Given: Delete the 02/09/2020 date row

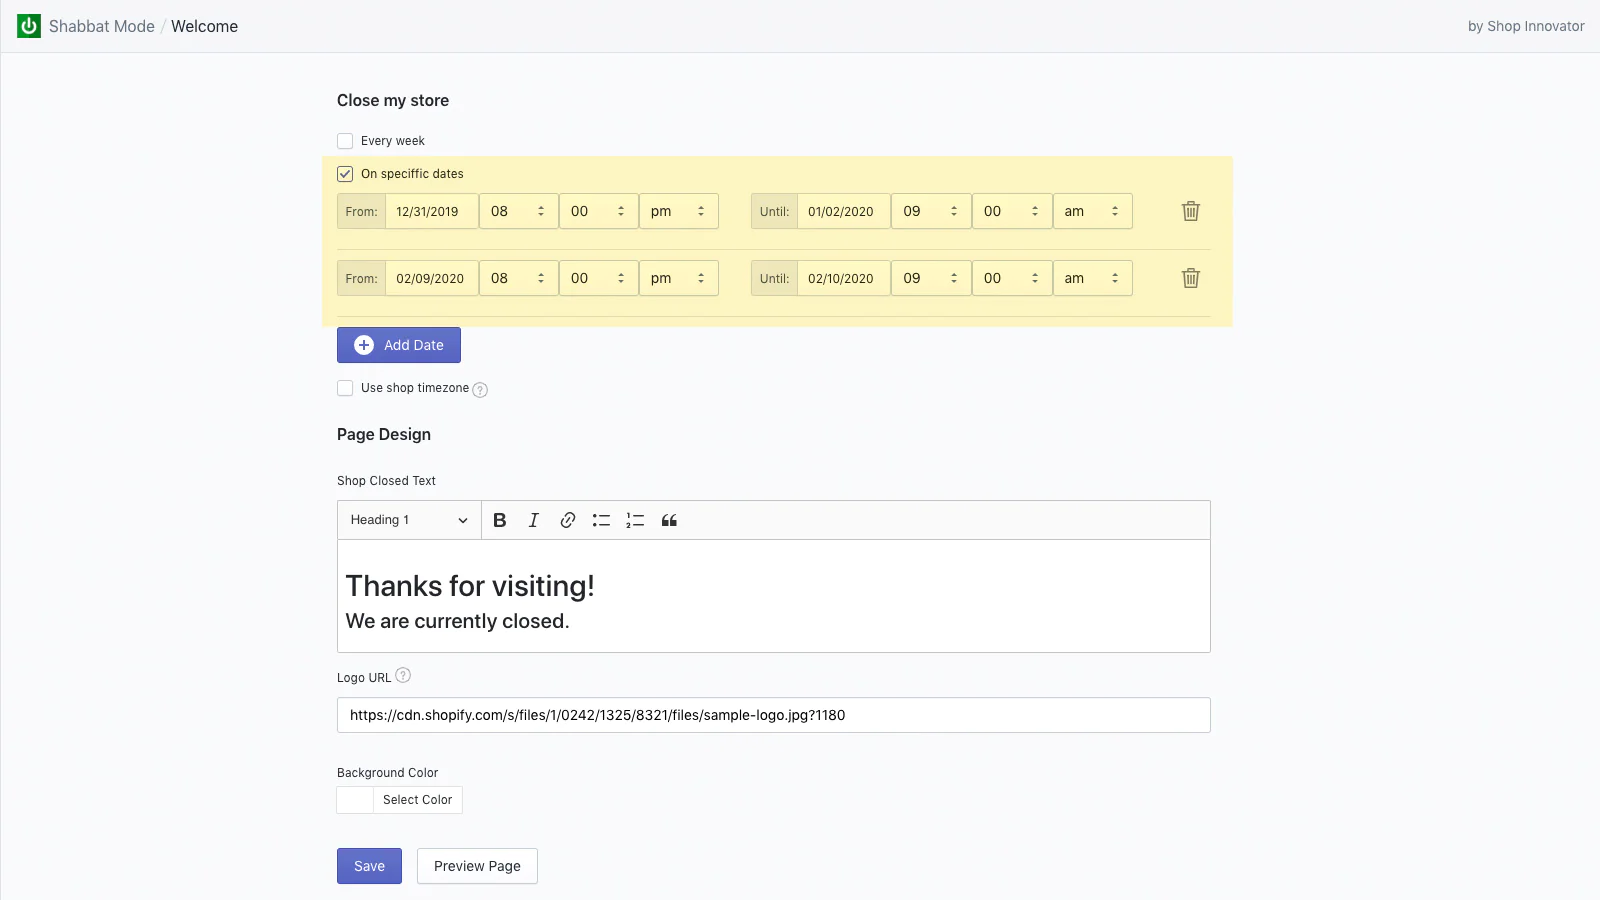Looking at the screenshot, I should coord(1190,278).
